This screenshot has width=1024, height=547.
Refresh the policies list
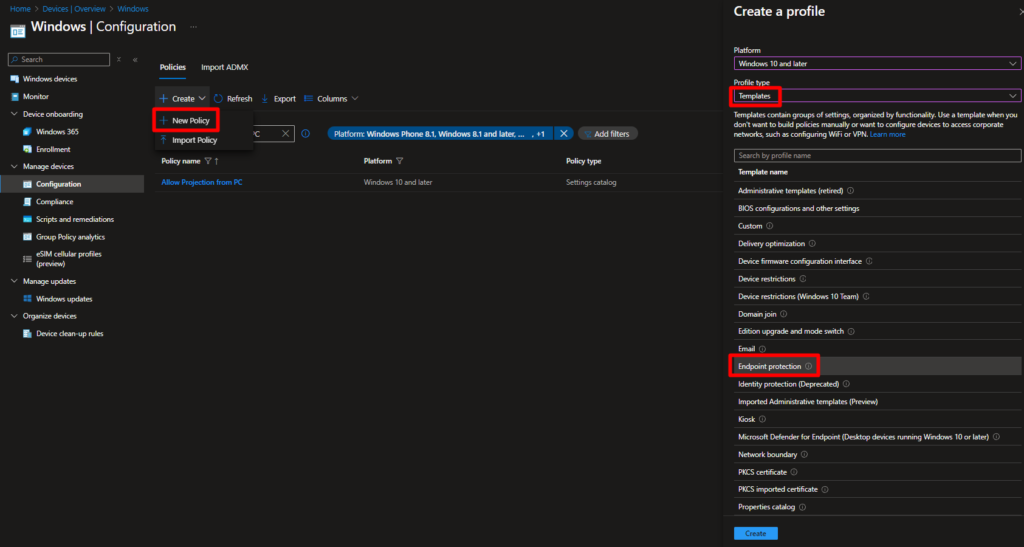coord(233,99)
